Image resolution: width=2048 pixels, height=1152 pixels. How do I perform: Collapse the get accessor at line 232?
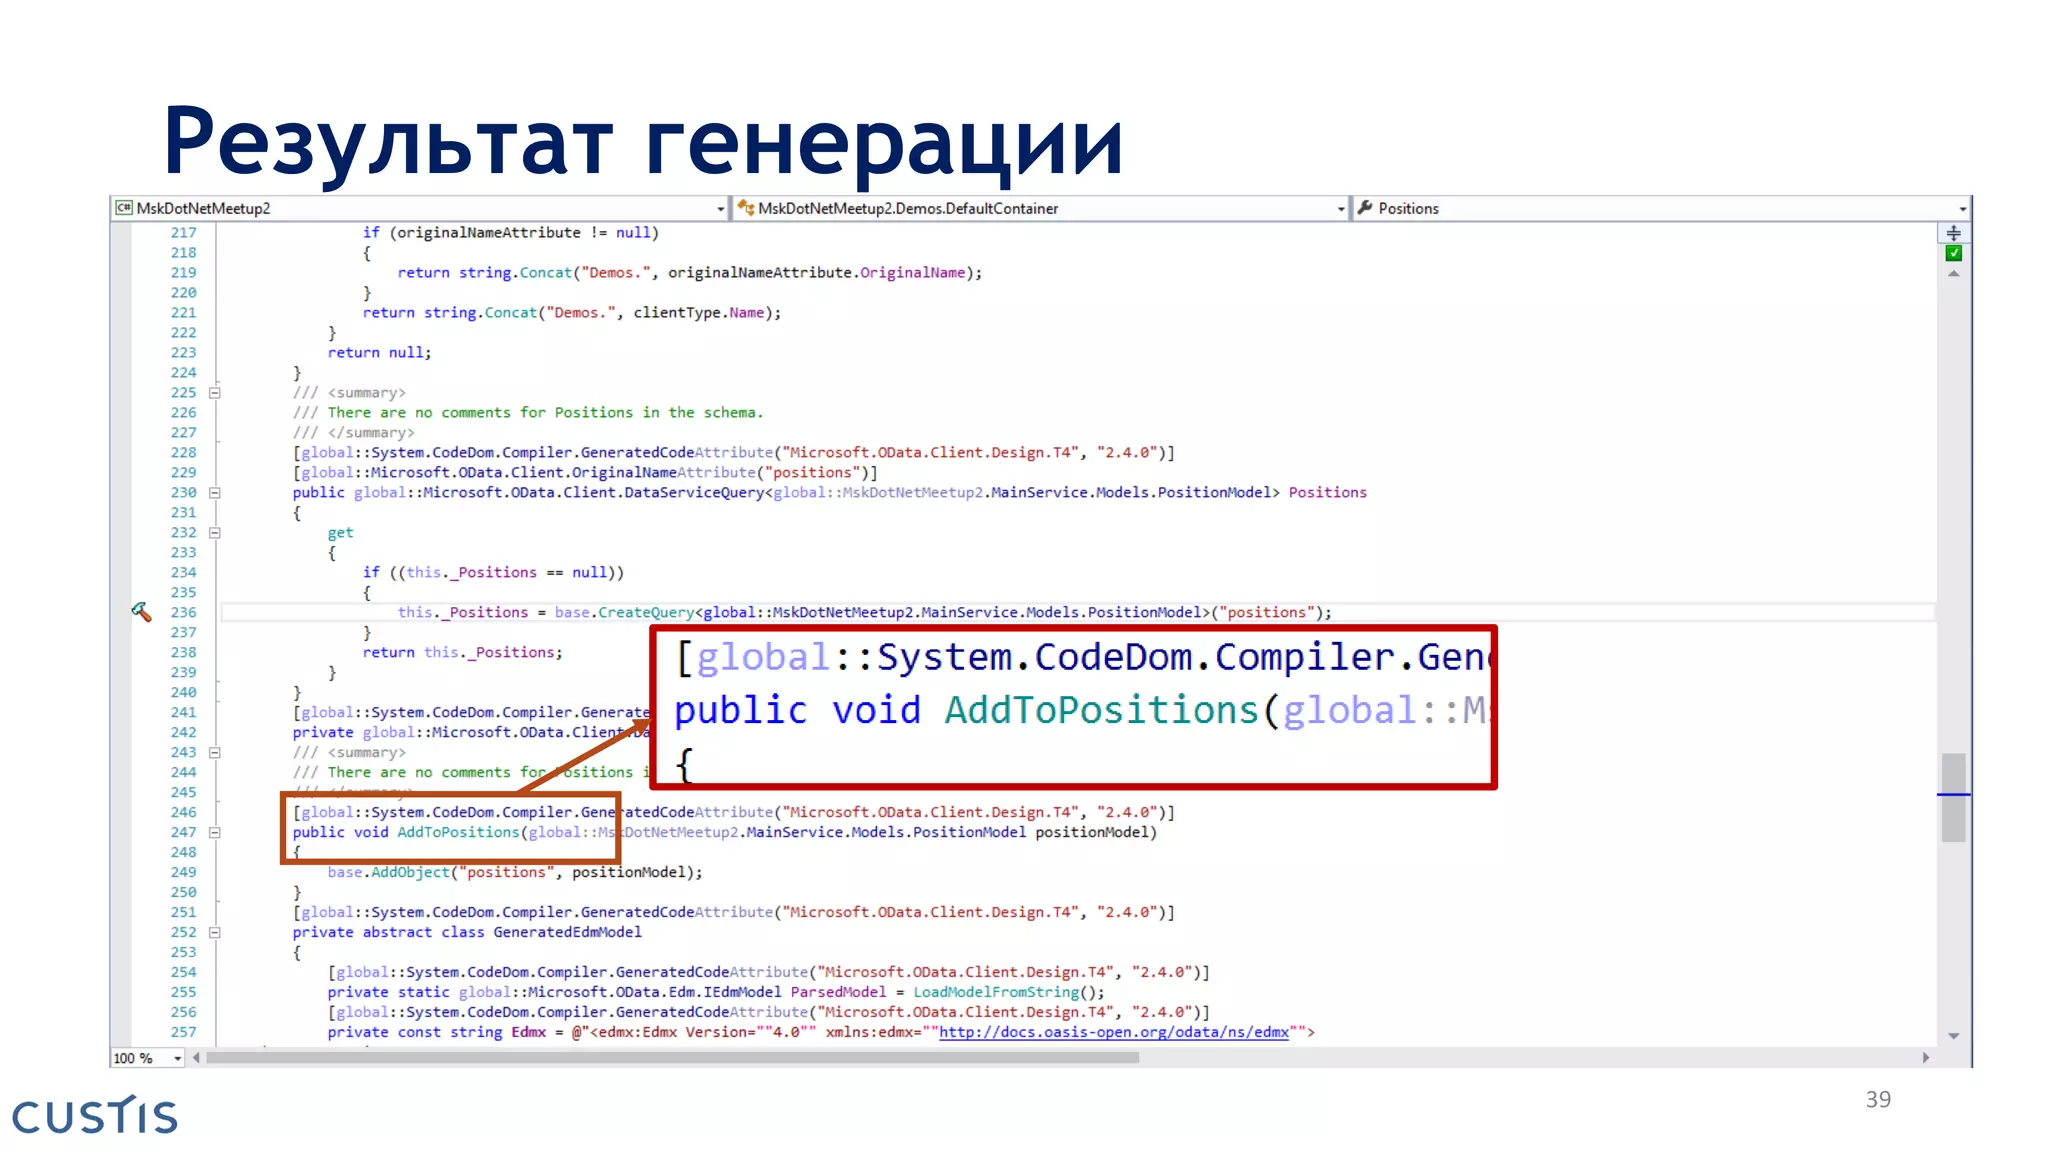click(214, 533)
